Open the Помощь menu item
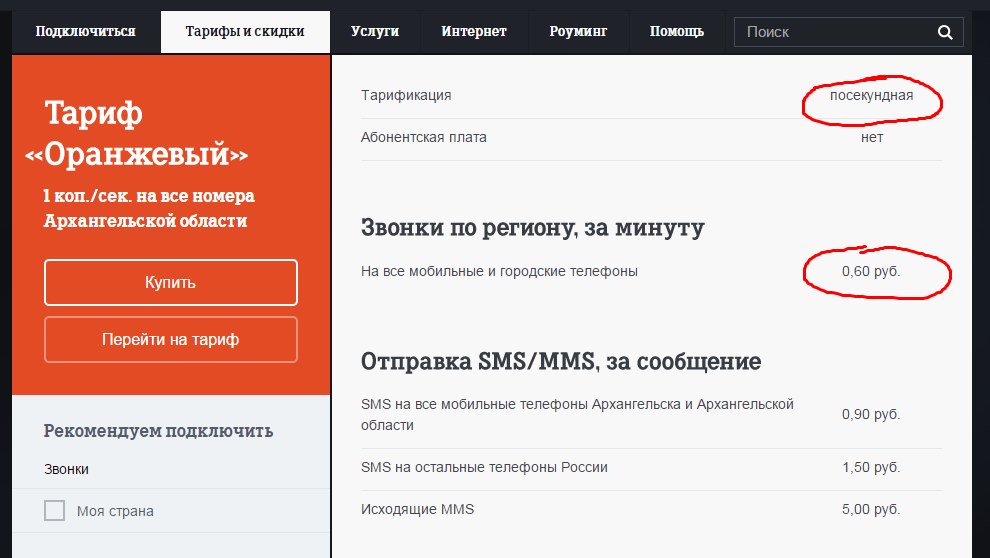The height and width of the screenshot is (558, 990). (x=676, y=32)
